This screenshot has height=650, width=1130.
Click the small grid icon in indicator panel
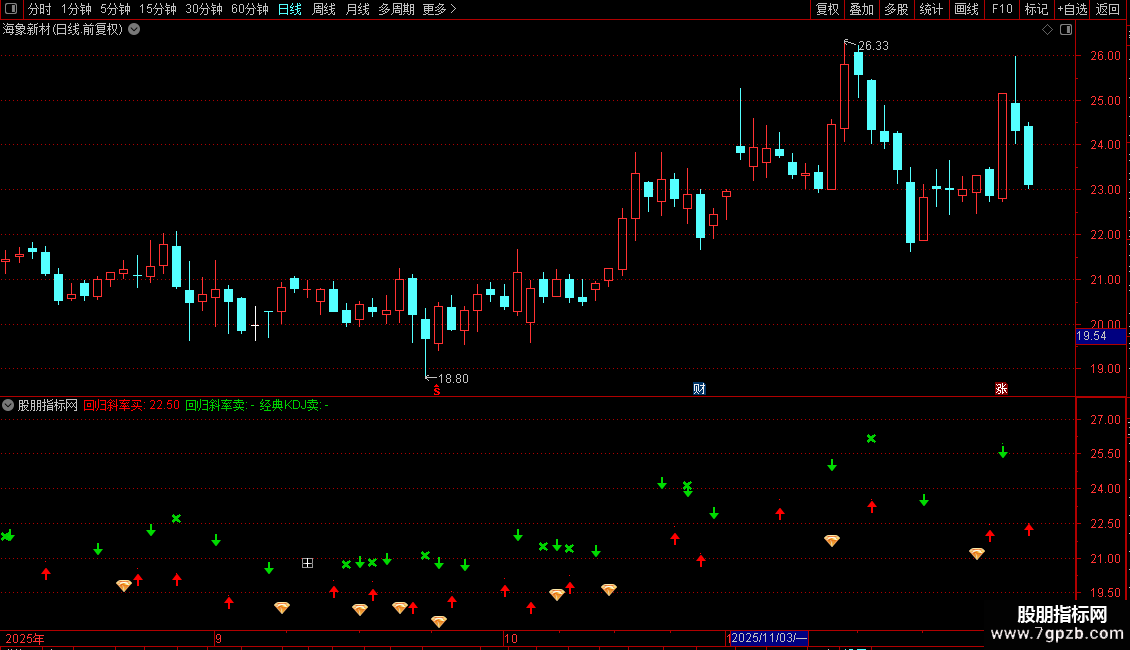308,563
